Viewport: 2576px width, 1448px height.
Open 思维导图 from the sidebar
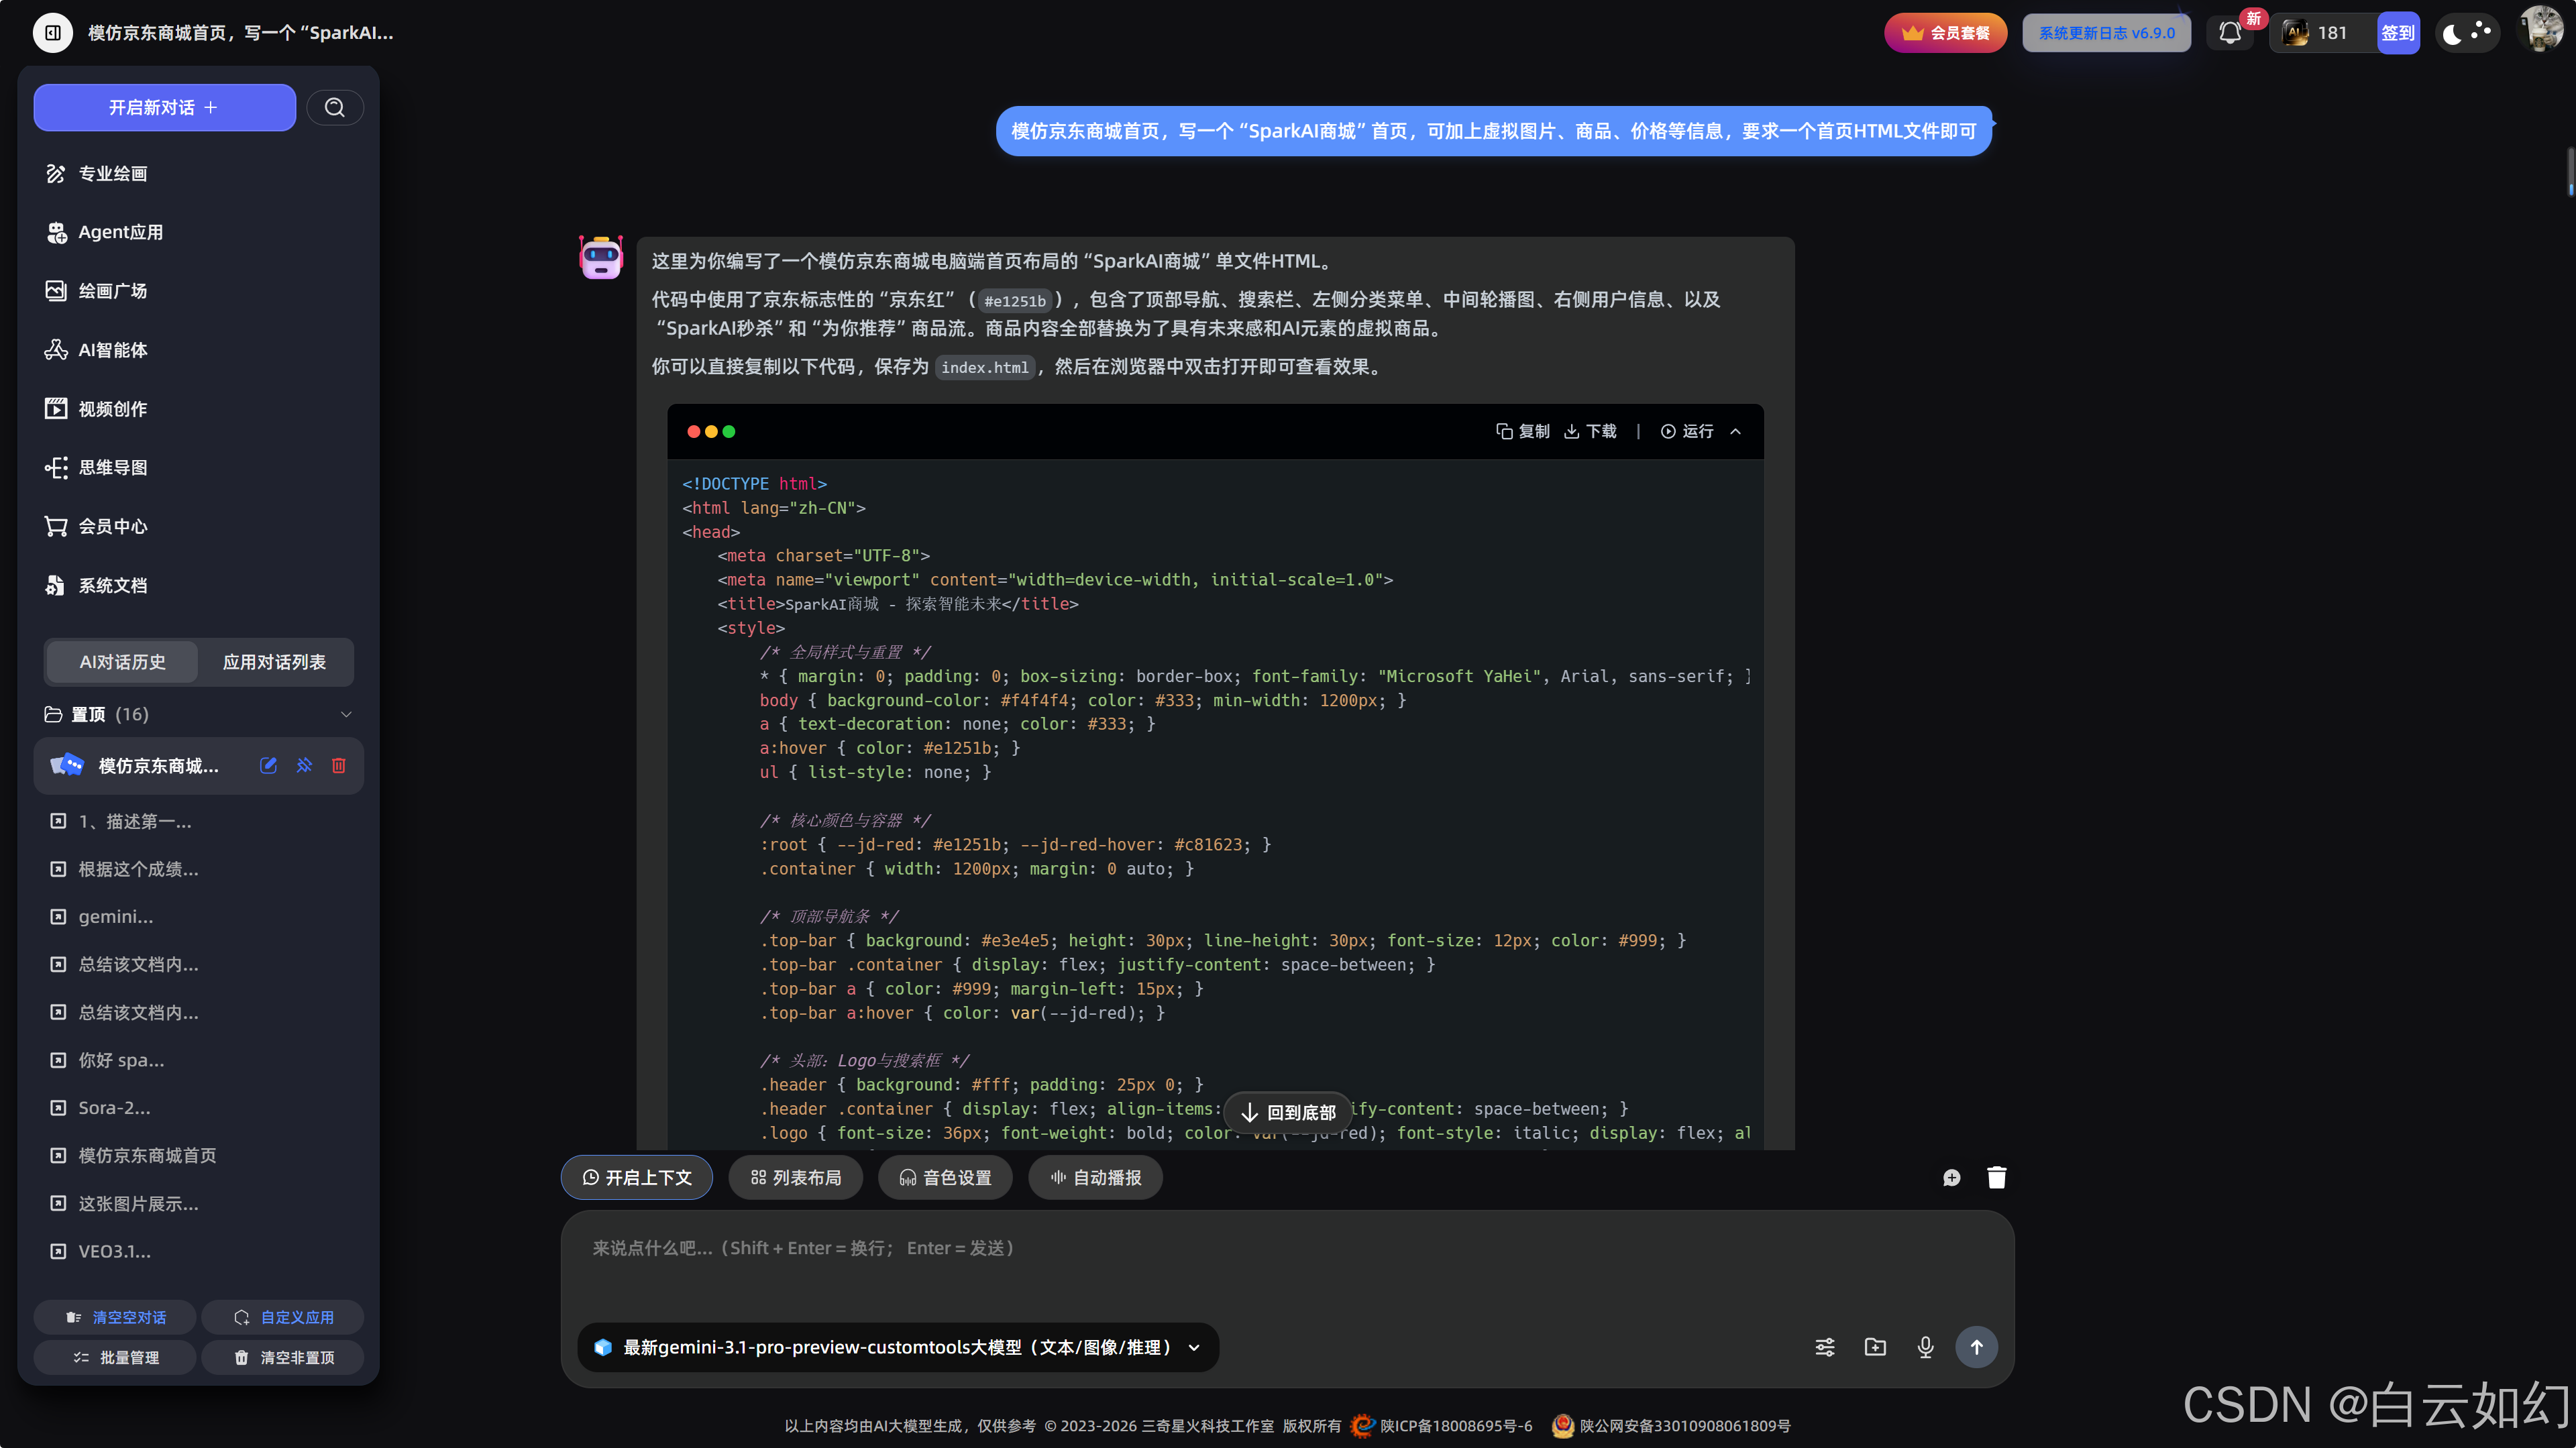(112, 467)
